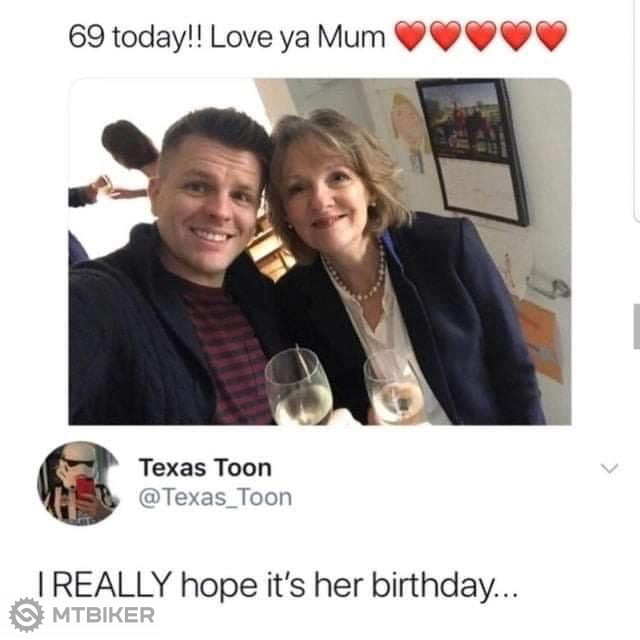Open the Texas Toon display name

tap(204, 467)
